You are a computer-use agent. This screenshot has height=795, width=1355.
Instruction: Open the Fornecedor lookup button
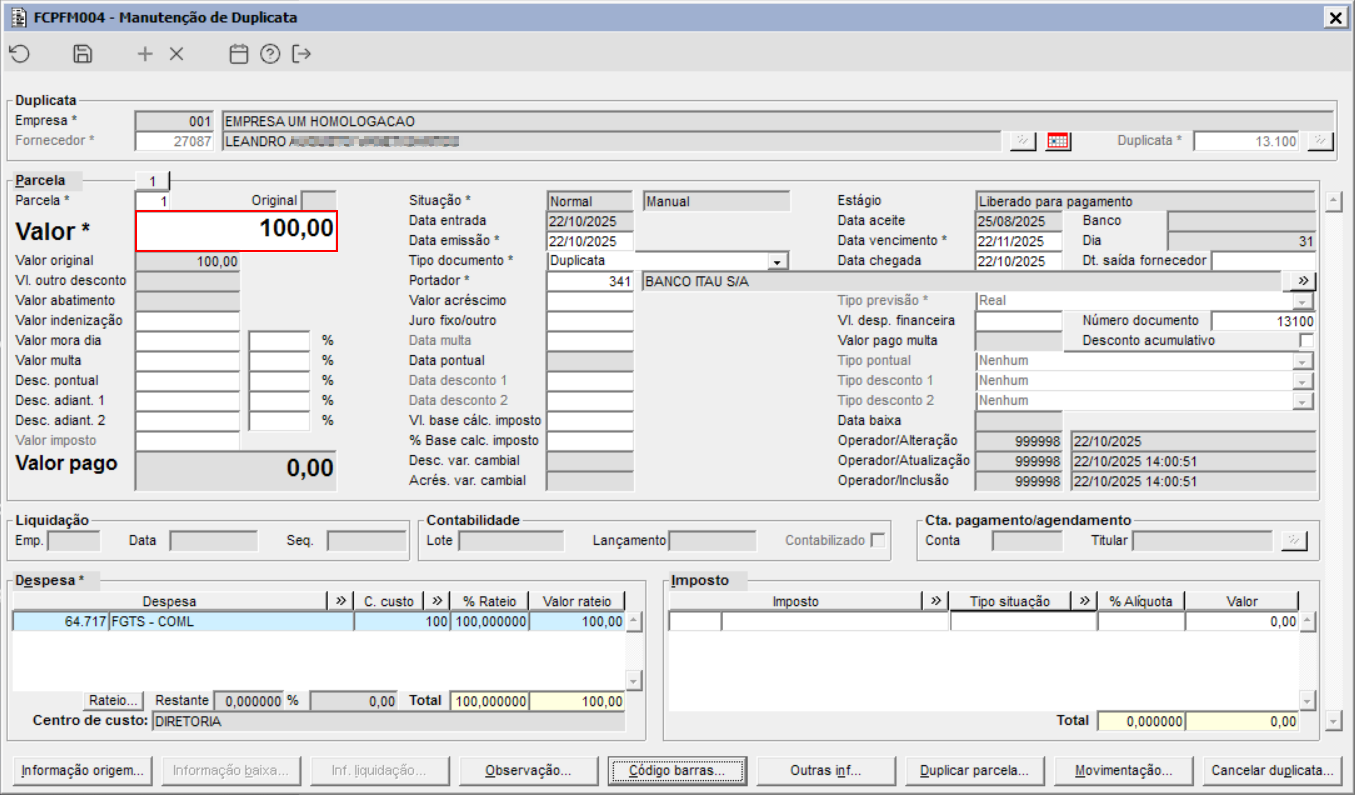point(1022,141)
